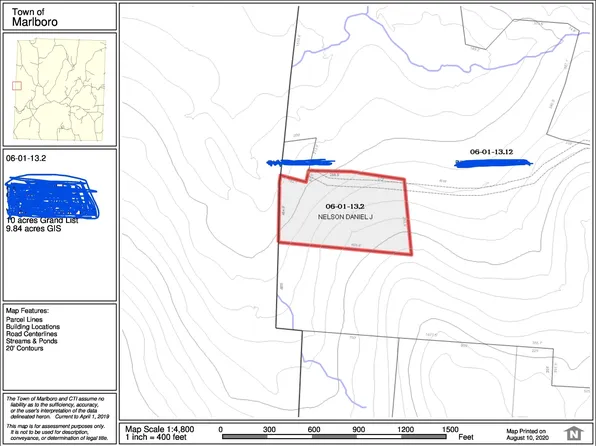Click the '300' mark on the scale bar
This screenshot has height=446, width=596.
(x=269, y=429)
